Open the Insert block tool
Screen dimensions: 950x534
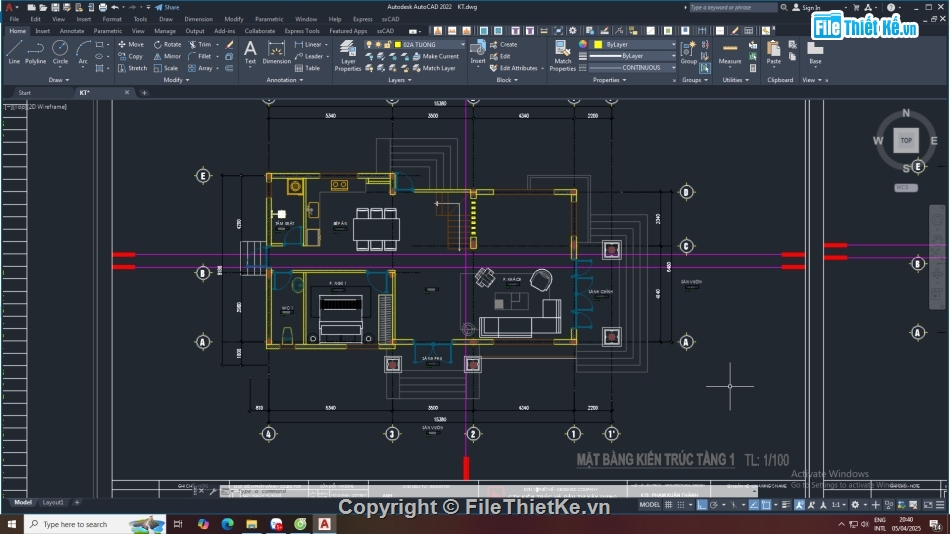[x=478, y=52]
